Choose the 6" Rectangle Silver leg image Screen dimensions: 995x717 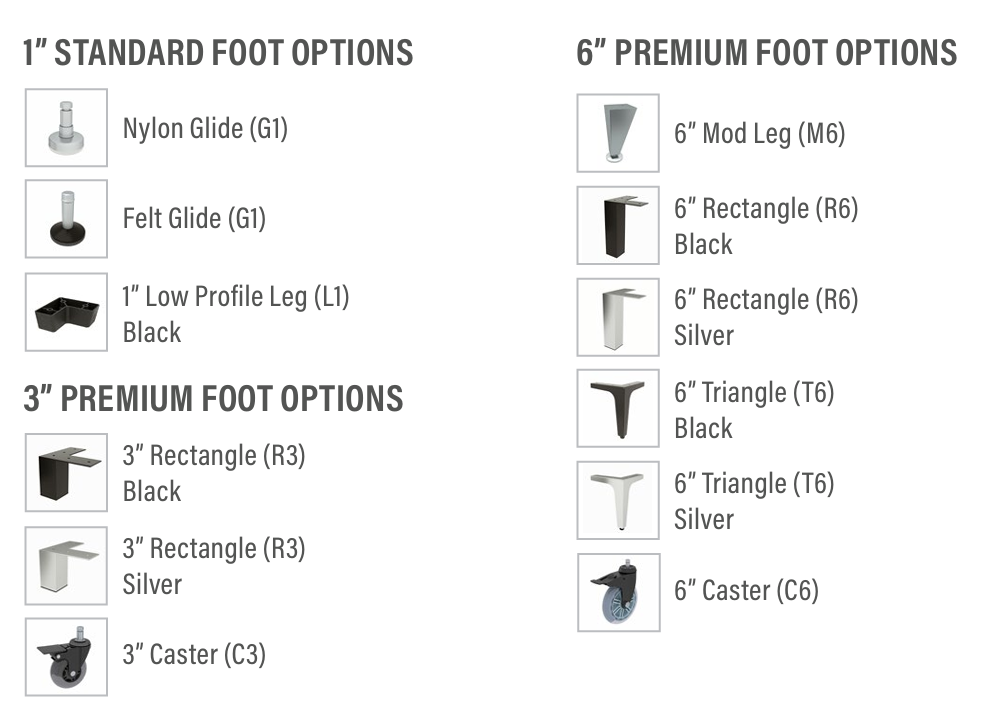click(x=618, y=317)
